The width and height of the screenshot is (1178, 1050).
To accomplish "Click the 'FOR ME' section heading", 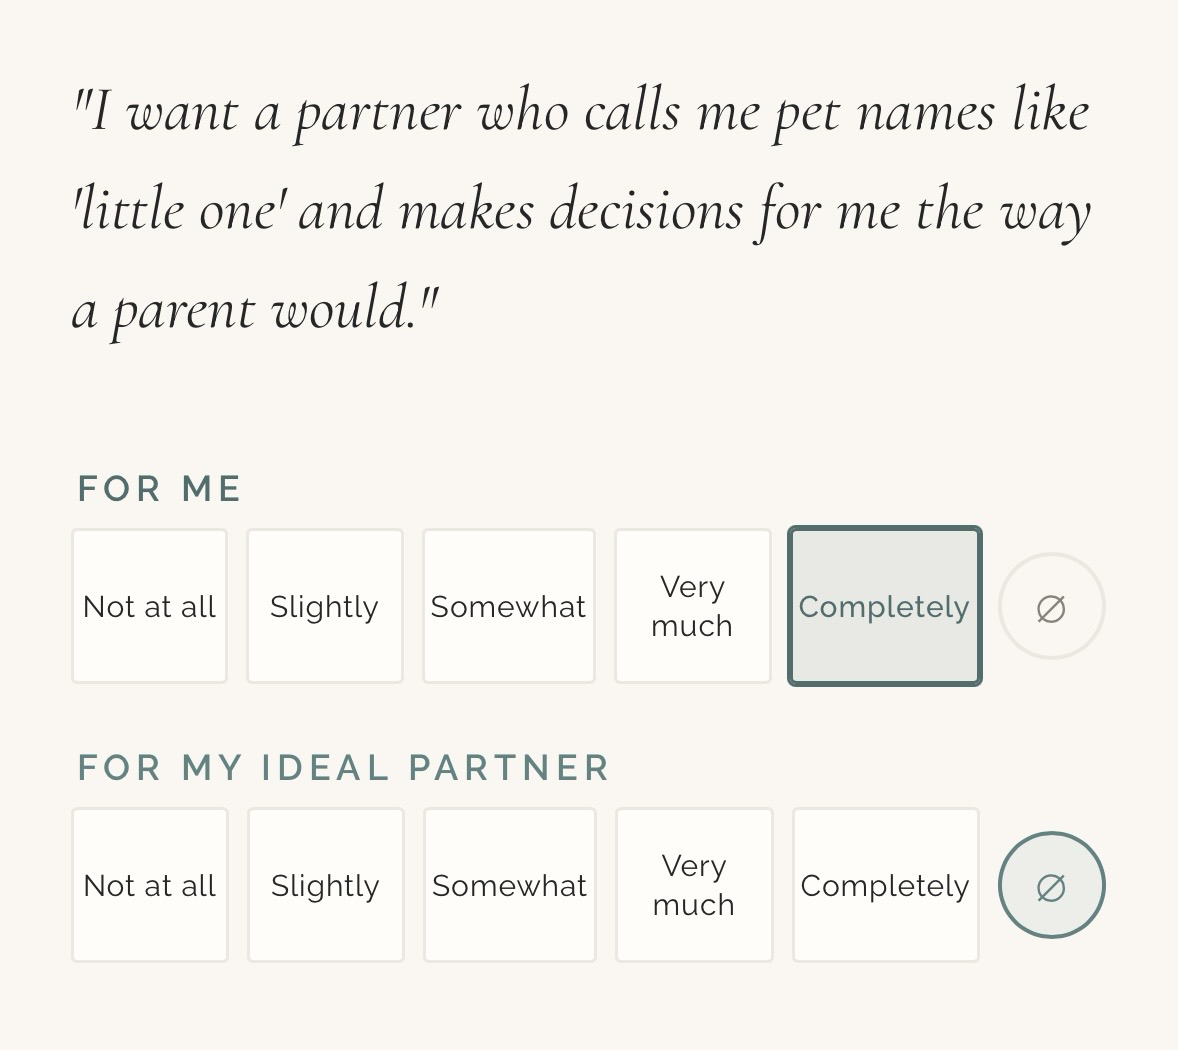I will pos(160,489).
